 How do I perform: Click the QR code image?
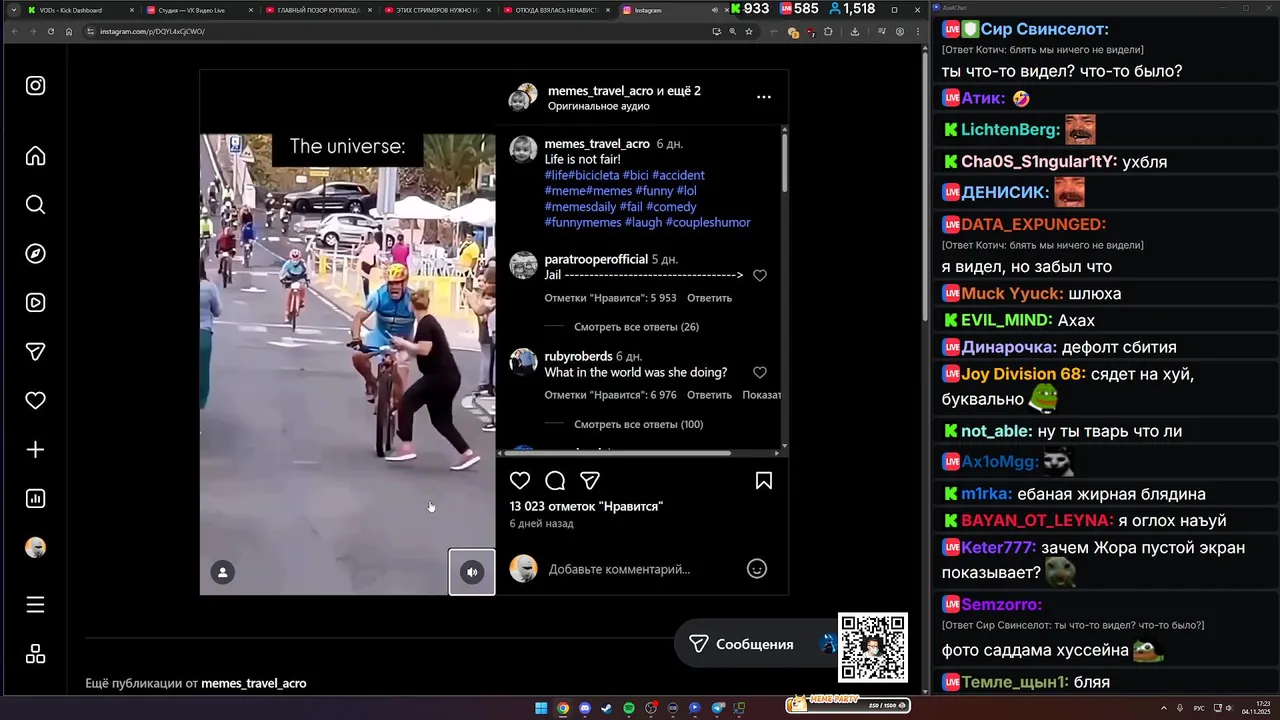[873, 647]
